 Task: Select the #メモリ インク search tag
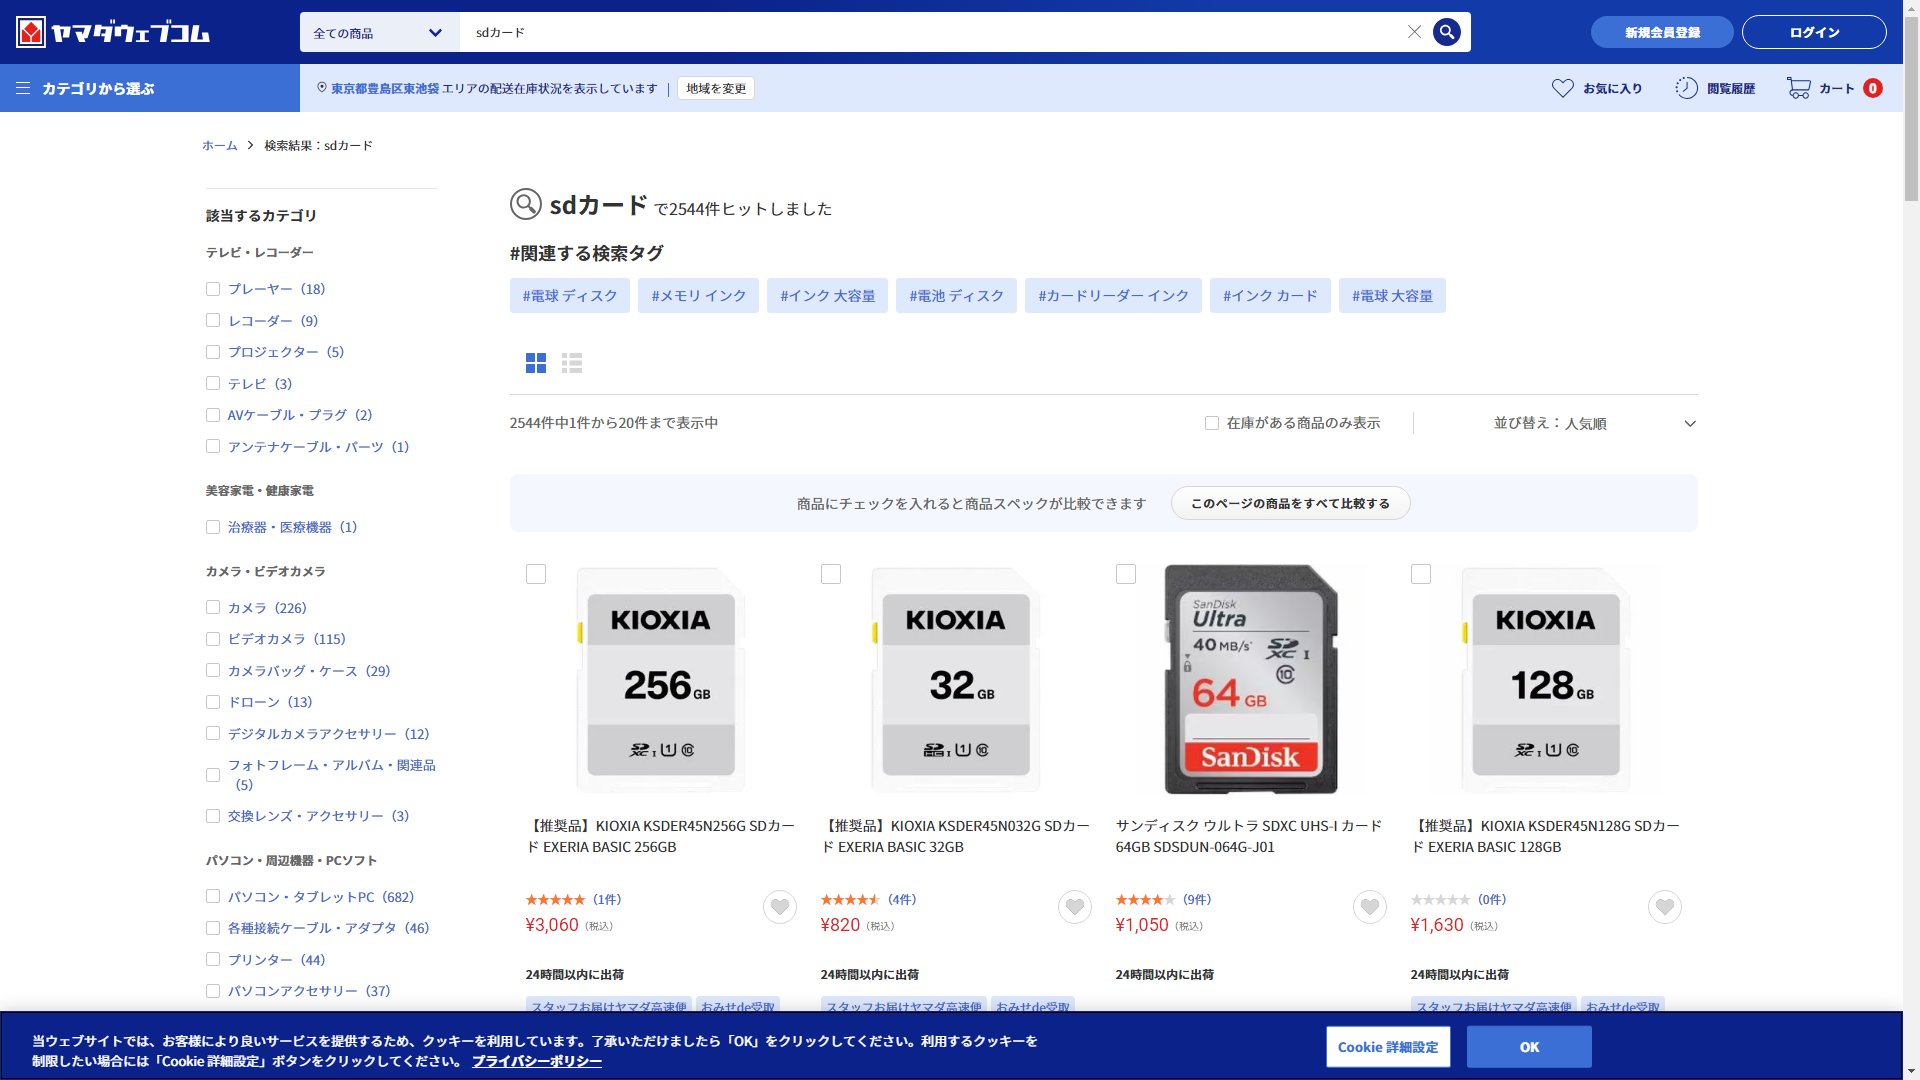(698, 296)
